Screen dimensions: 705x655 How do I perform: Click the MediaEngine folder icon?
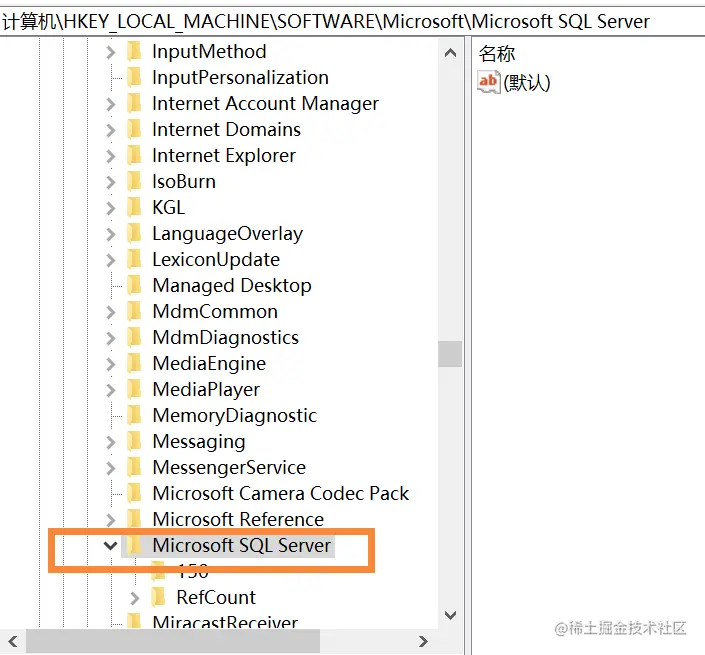[x=134, y=363]
